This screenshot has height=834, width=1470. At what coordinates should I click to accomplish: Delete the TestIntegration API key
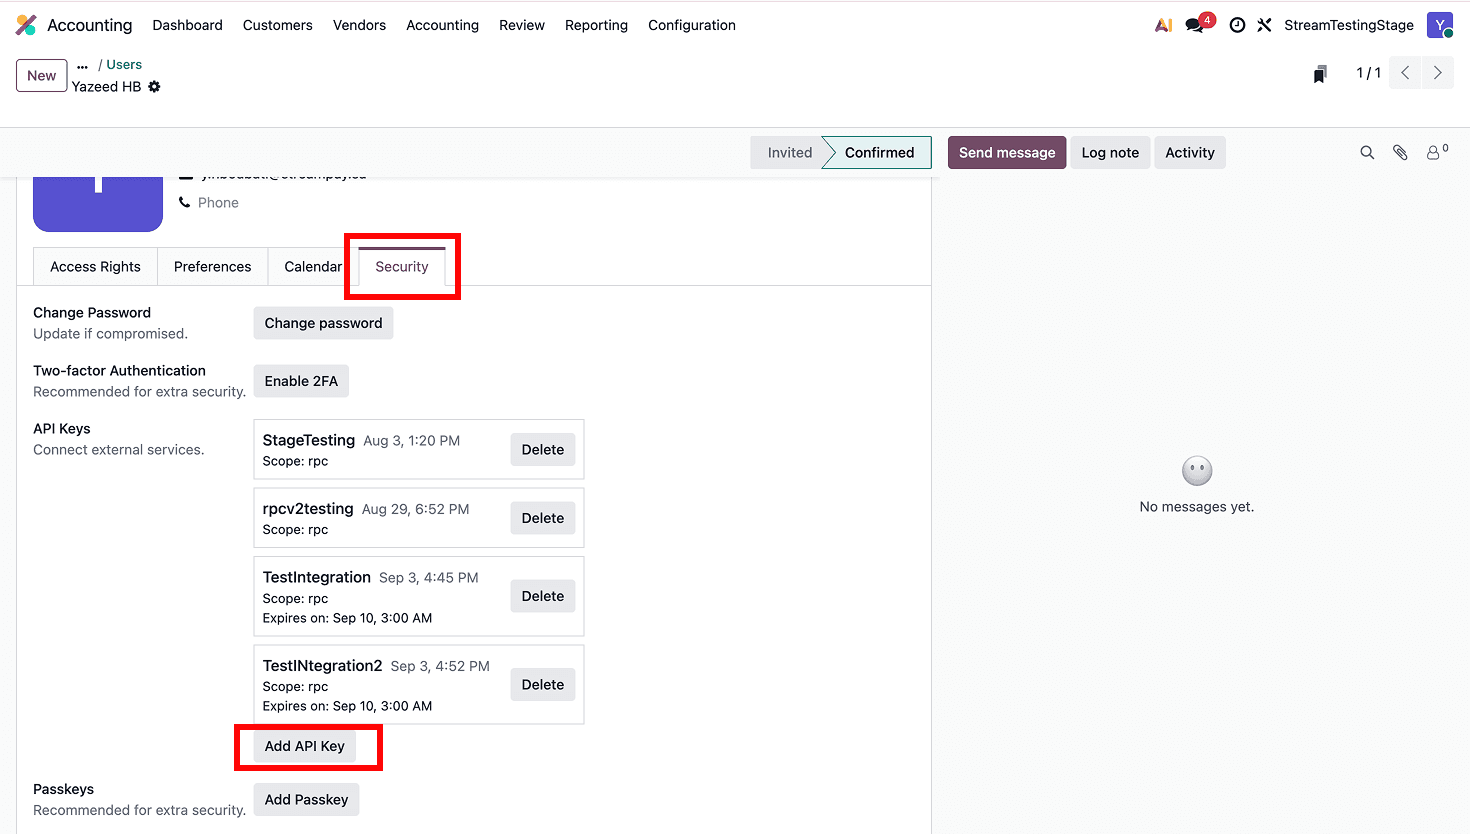click(543, 596)
